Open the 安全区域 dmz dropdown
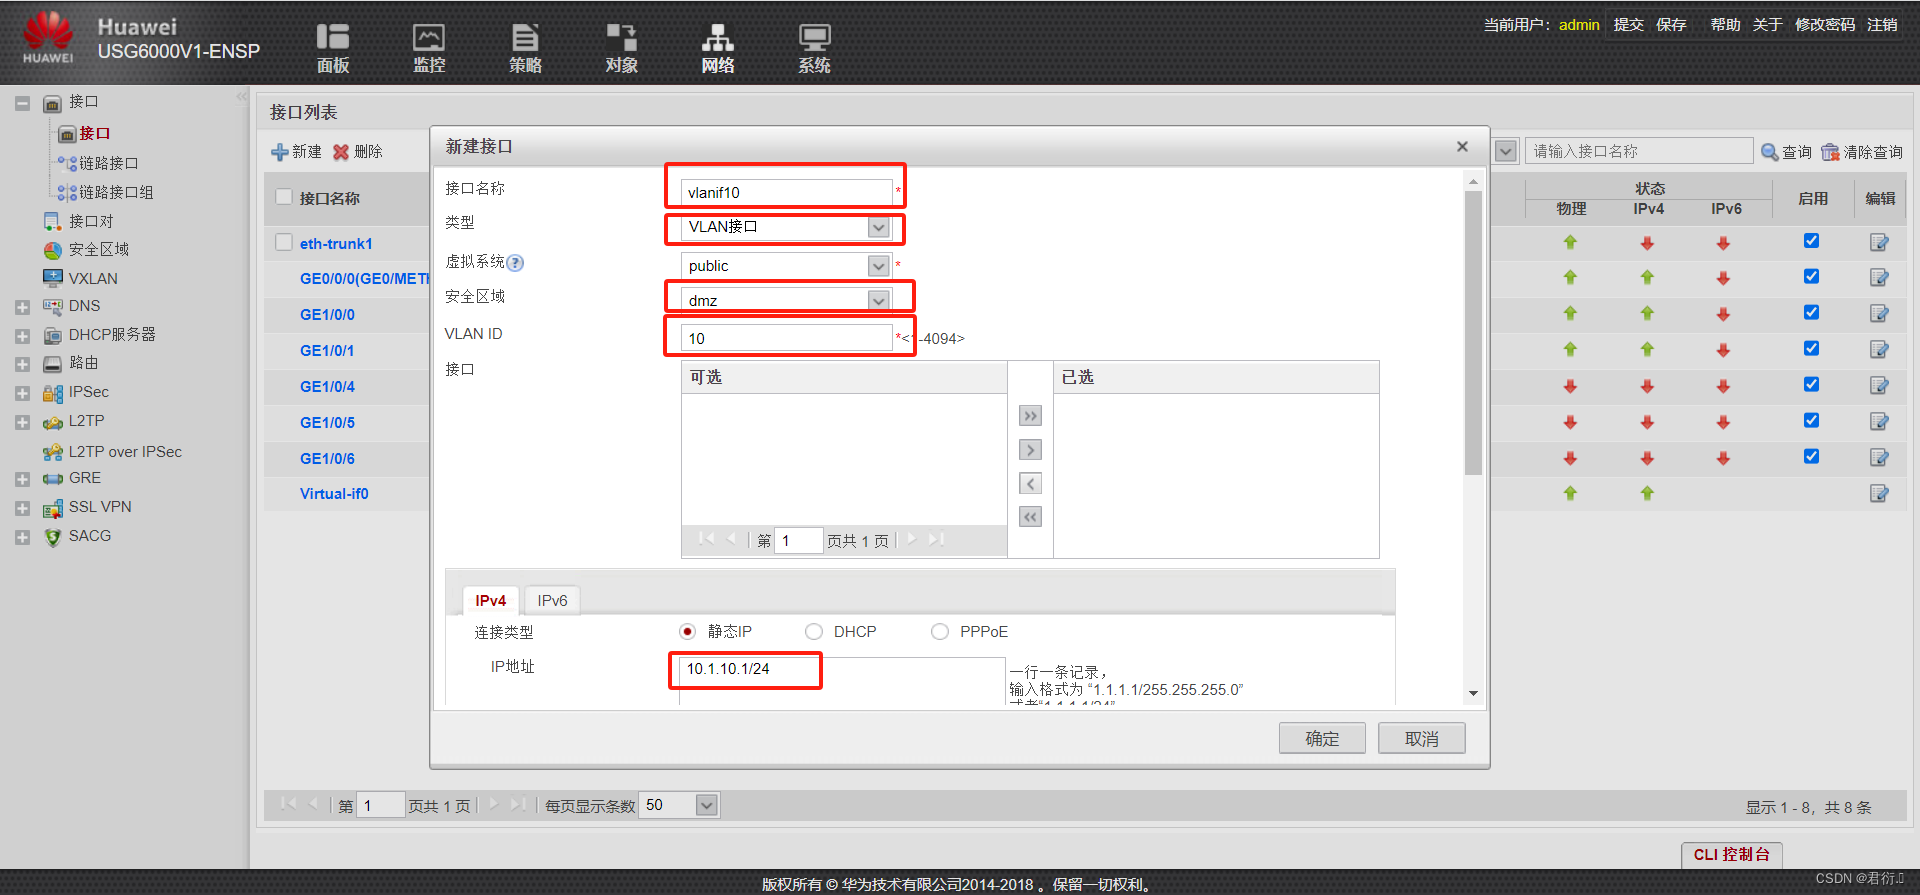Screen dimensions: 1920x895 pos(878,300)
